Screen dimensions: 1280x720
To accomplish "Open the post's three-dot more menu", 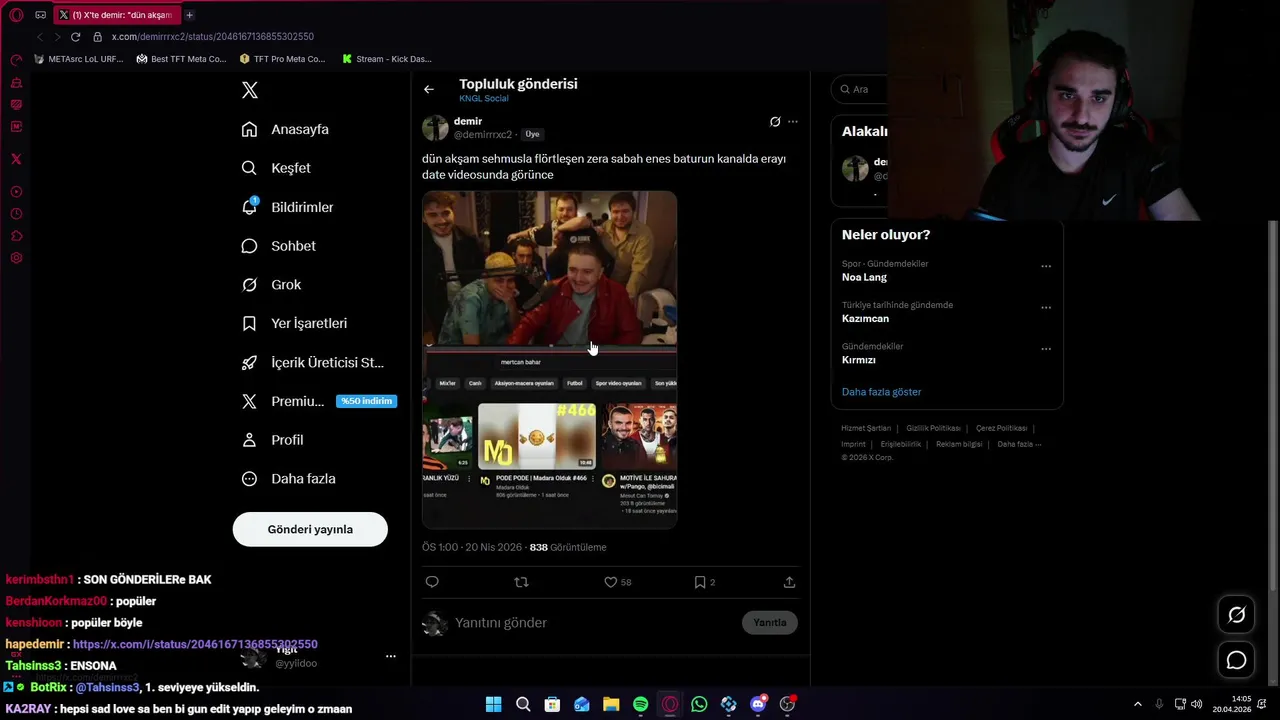I will click(x=793, y=122).
